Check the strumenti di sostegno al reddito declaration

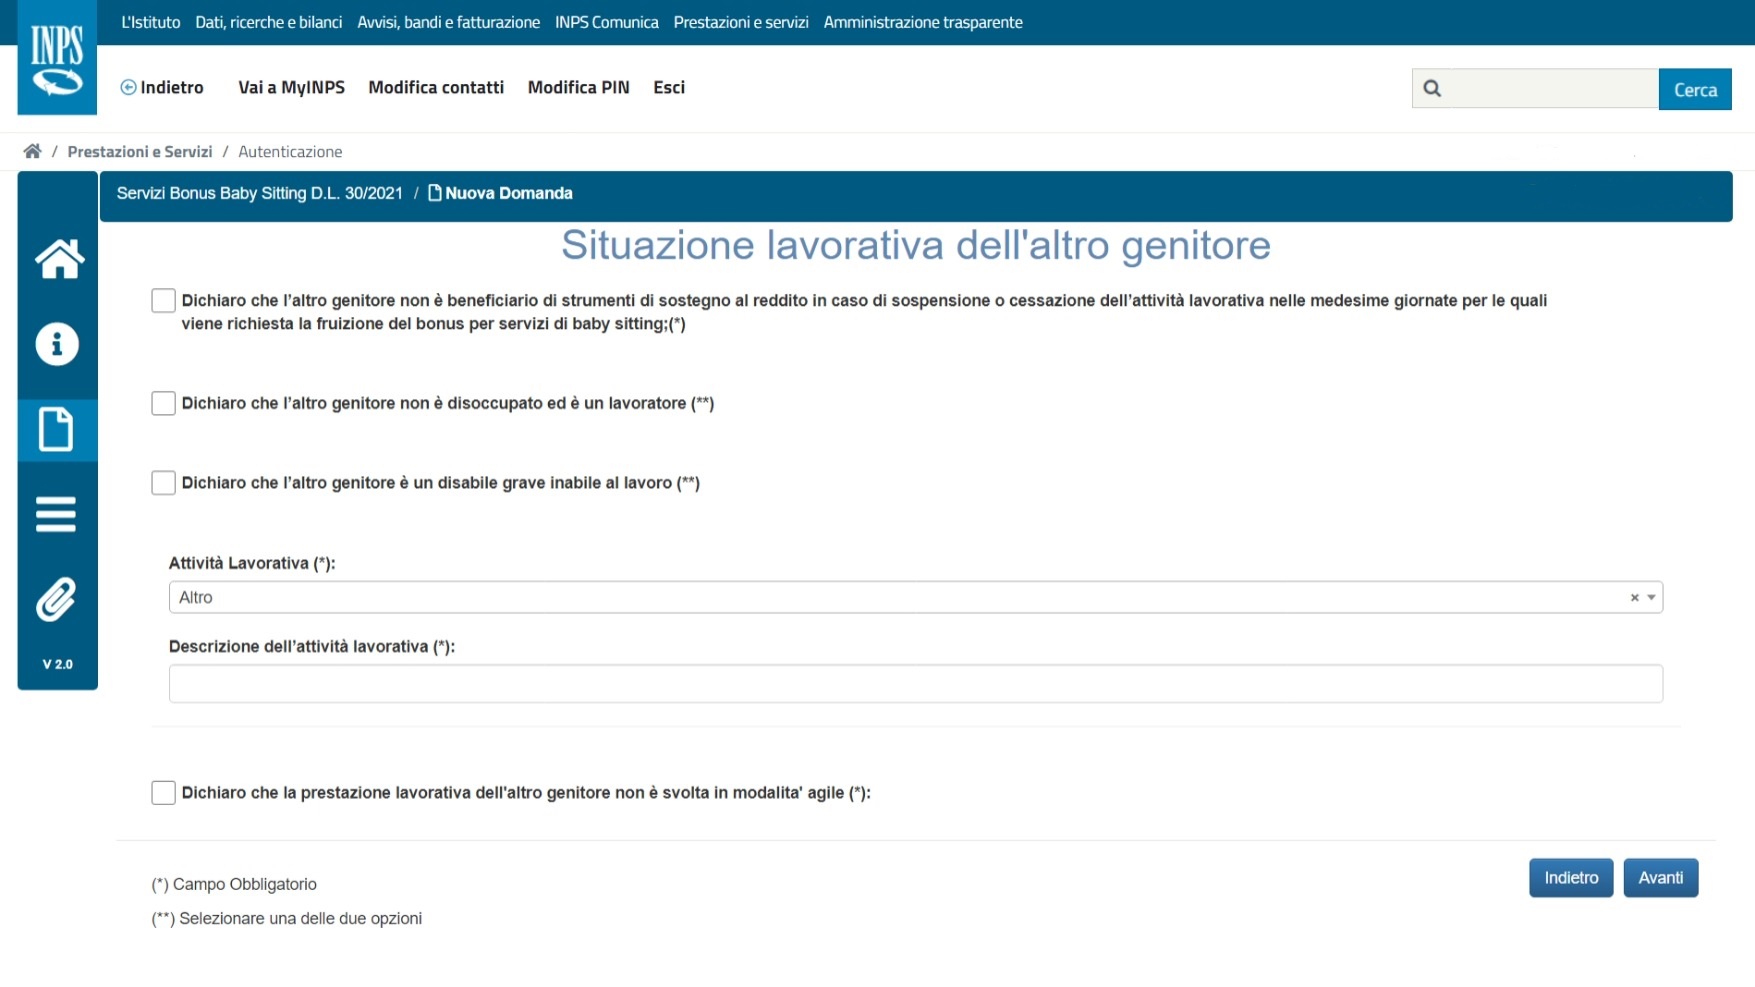coord(163,300)
